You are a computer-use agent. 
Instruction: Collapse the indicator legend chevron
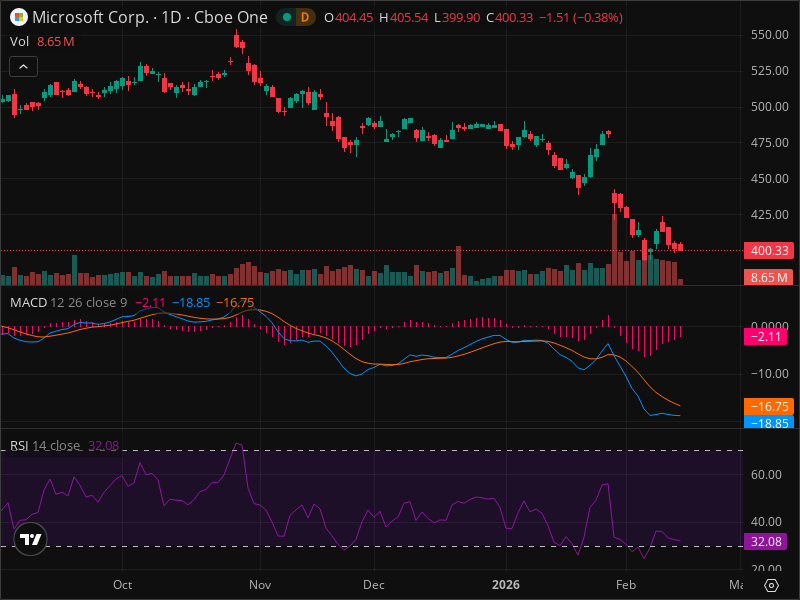(x=23, y=67)
